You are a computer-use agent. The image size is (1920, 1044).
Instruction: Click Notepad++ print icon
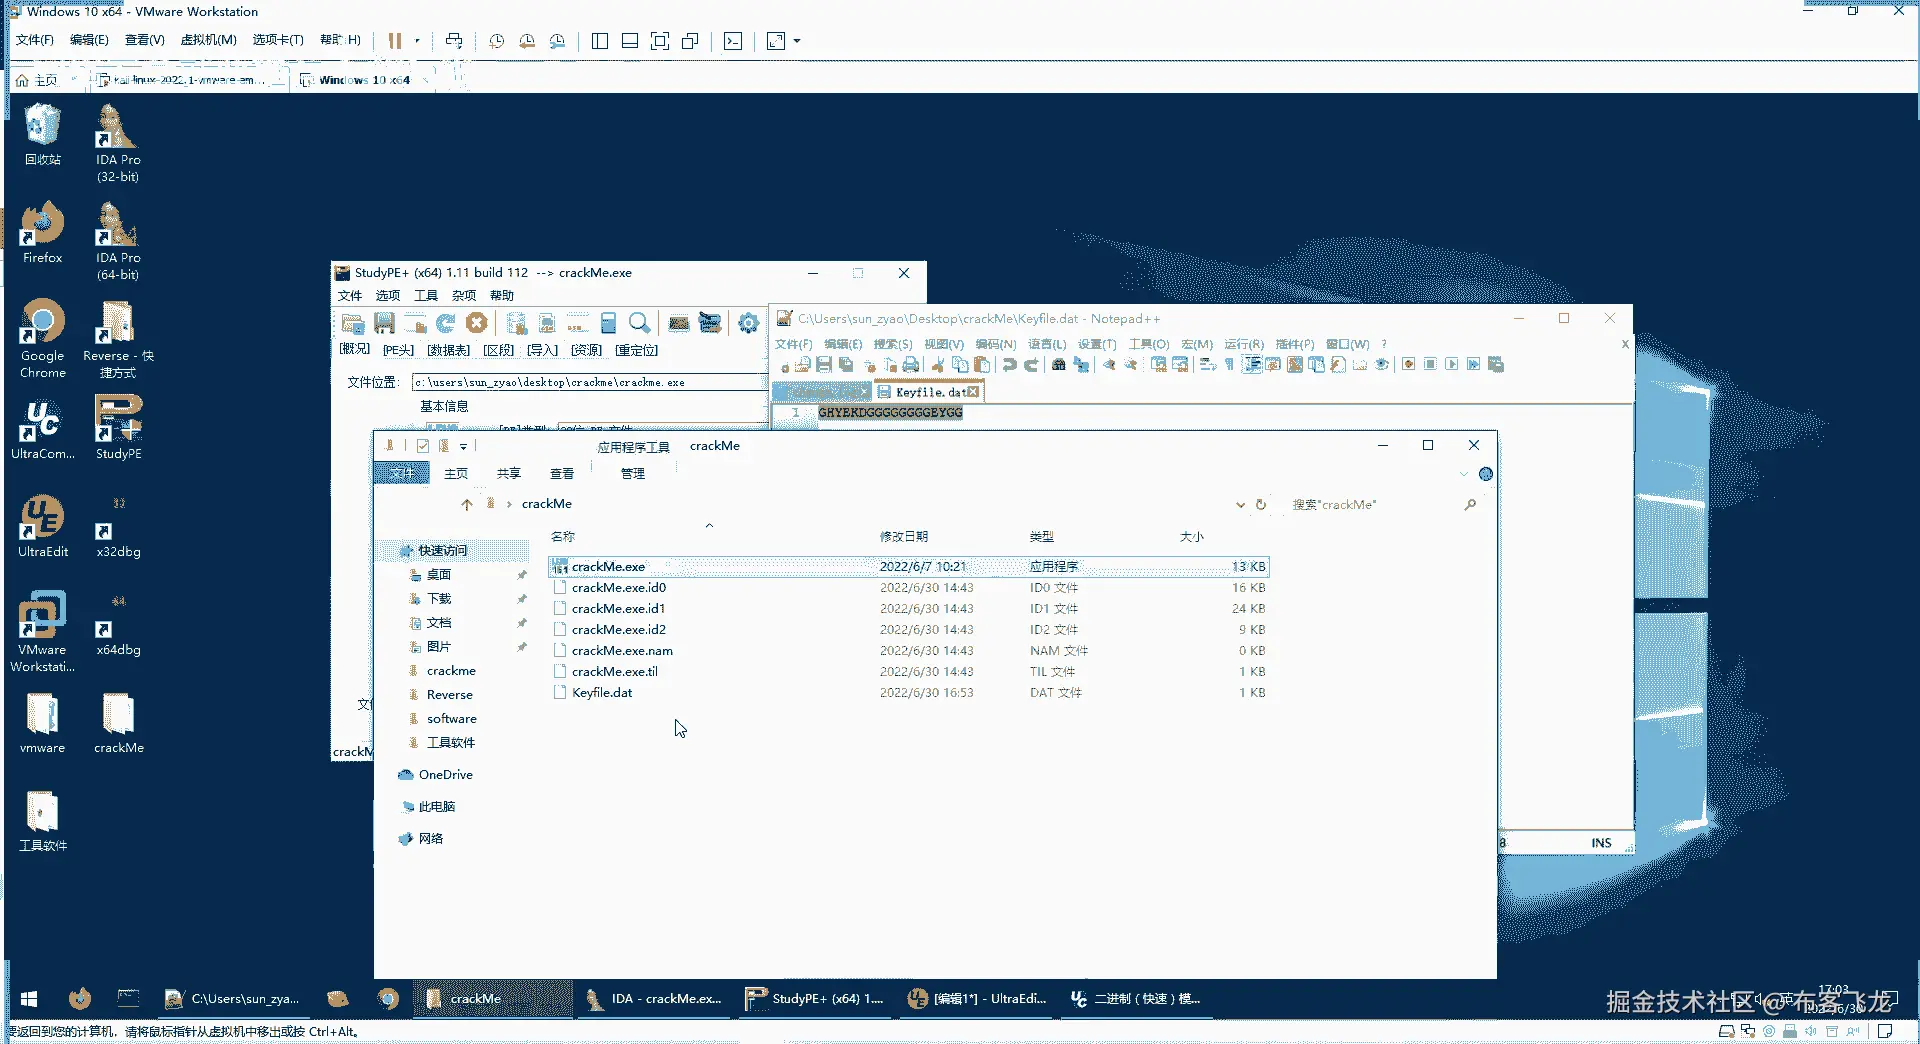tap(911, 364)
